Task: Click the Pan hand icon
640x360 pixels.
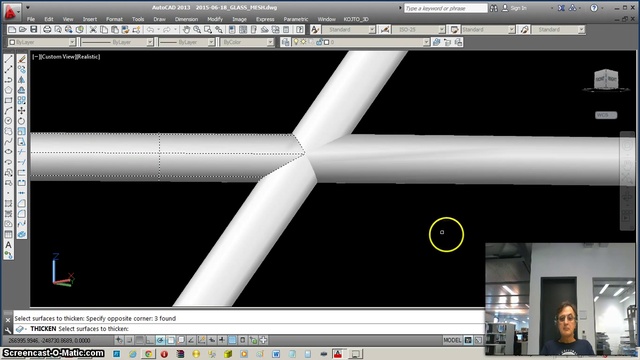Action: tap(187, 29)
